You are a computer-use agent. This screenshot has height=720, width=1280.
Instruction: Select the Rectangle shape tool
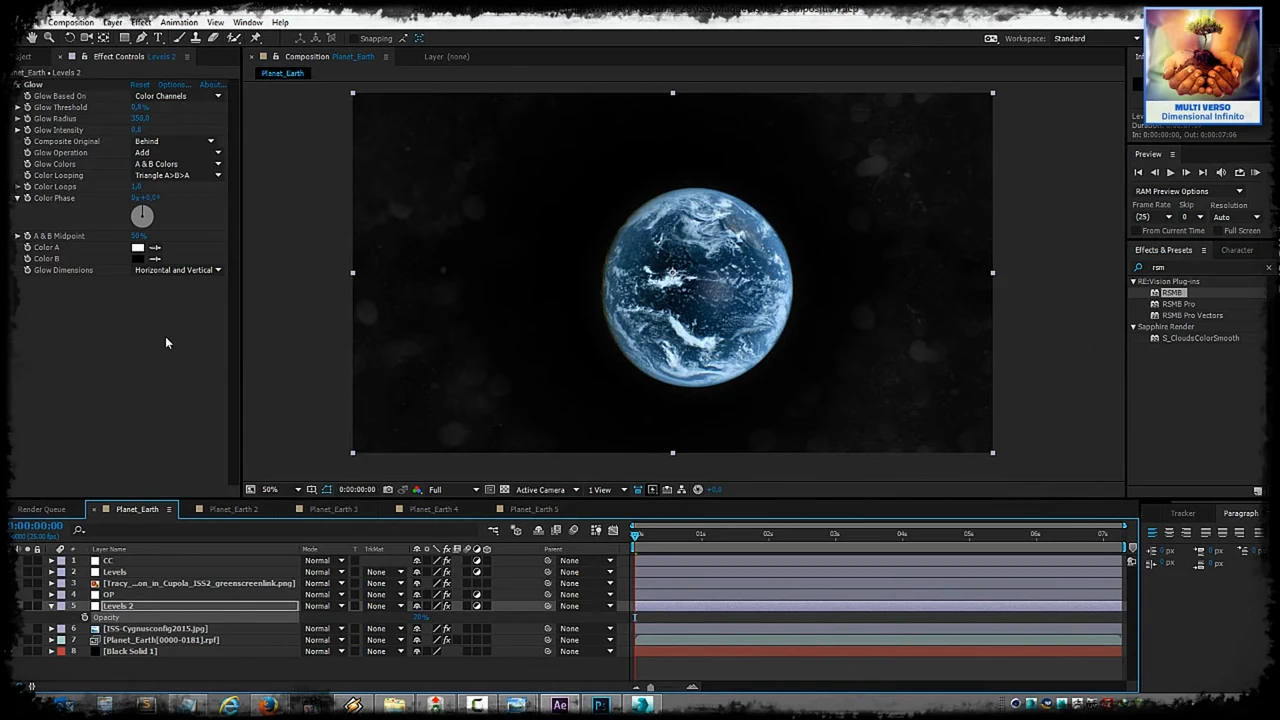click(124, 38)
